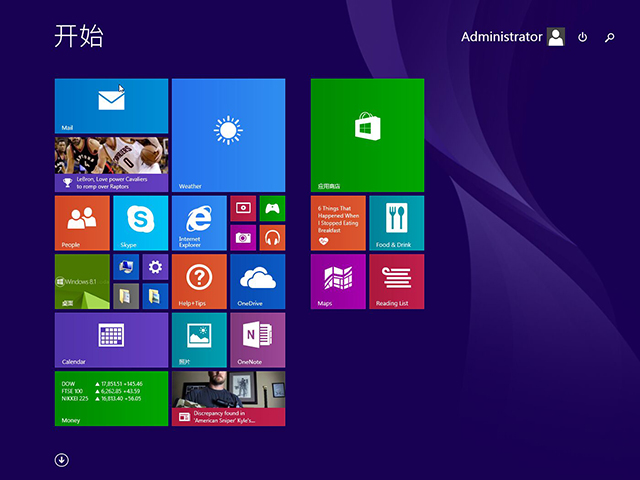Open the Maps tile

(x=338, y=282)
